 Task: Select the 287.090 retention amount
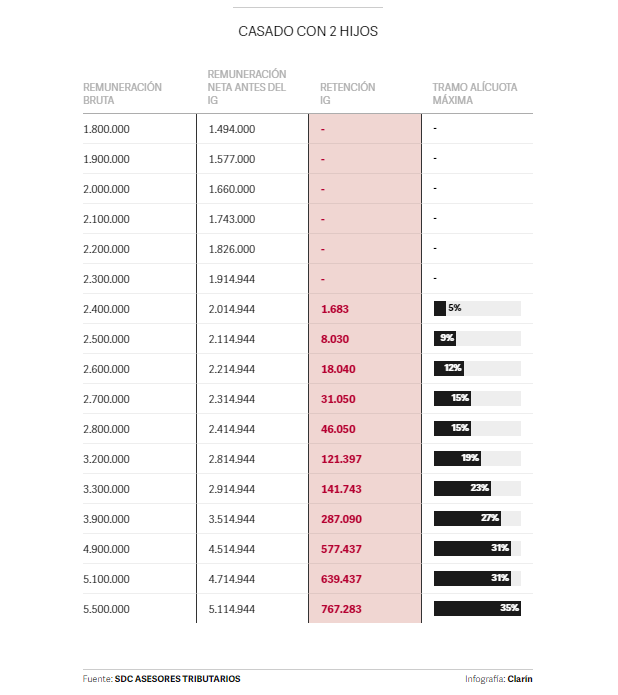[341, 519]
